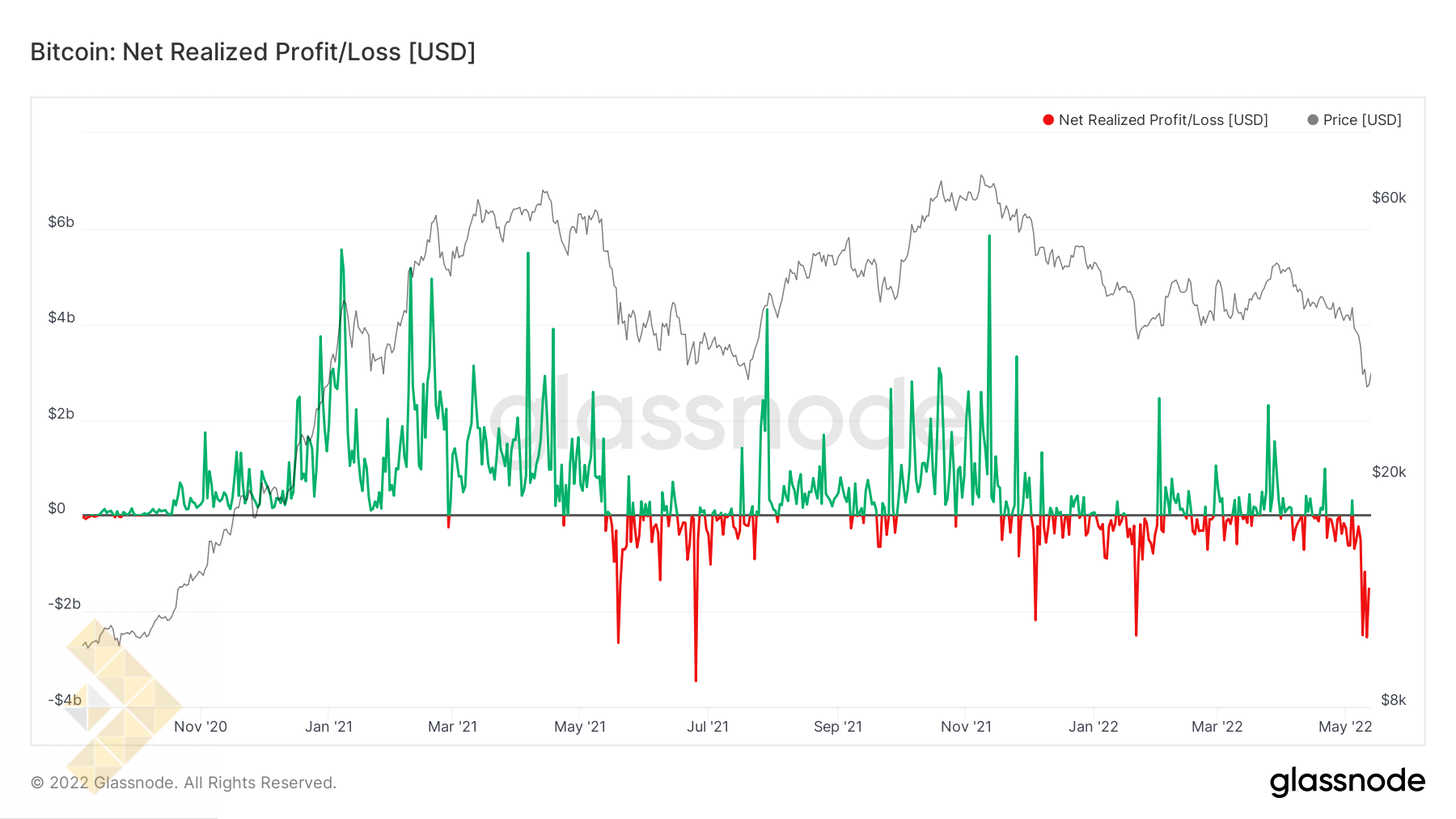Select the Jan '21 x-axis label
The height and width of the screenshot is (819, 1456).
329,726
